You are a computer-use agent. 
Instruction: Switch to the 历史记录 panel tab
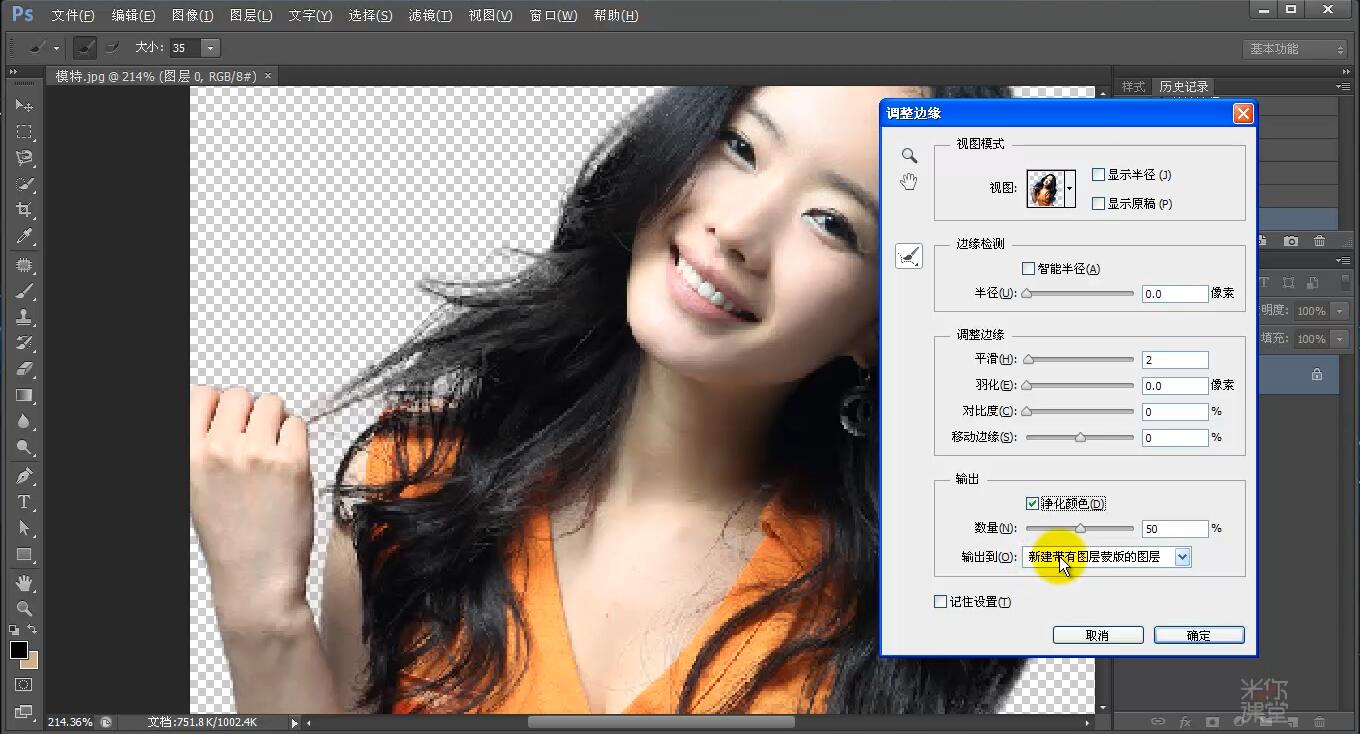click(1183, 86)
